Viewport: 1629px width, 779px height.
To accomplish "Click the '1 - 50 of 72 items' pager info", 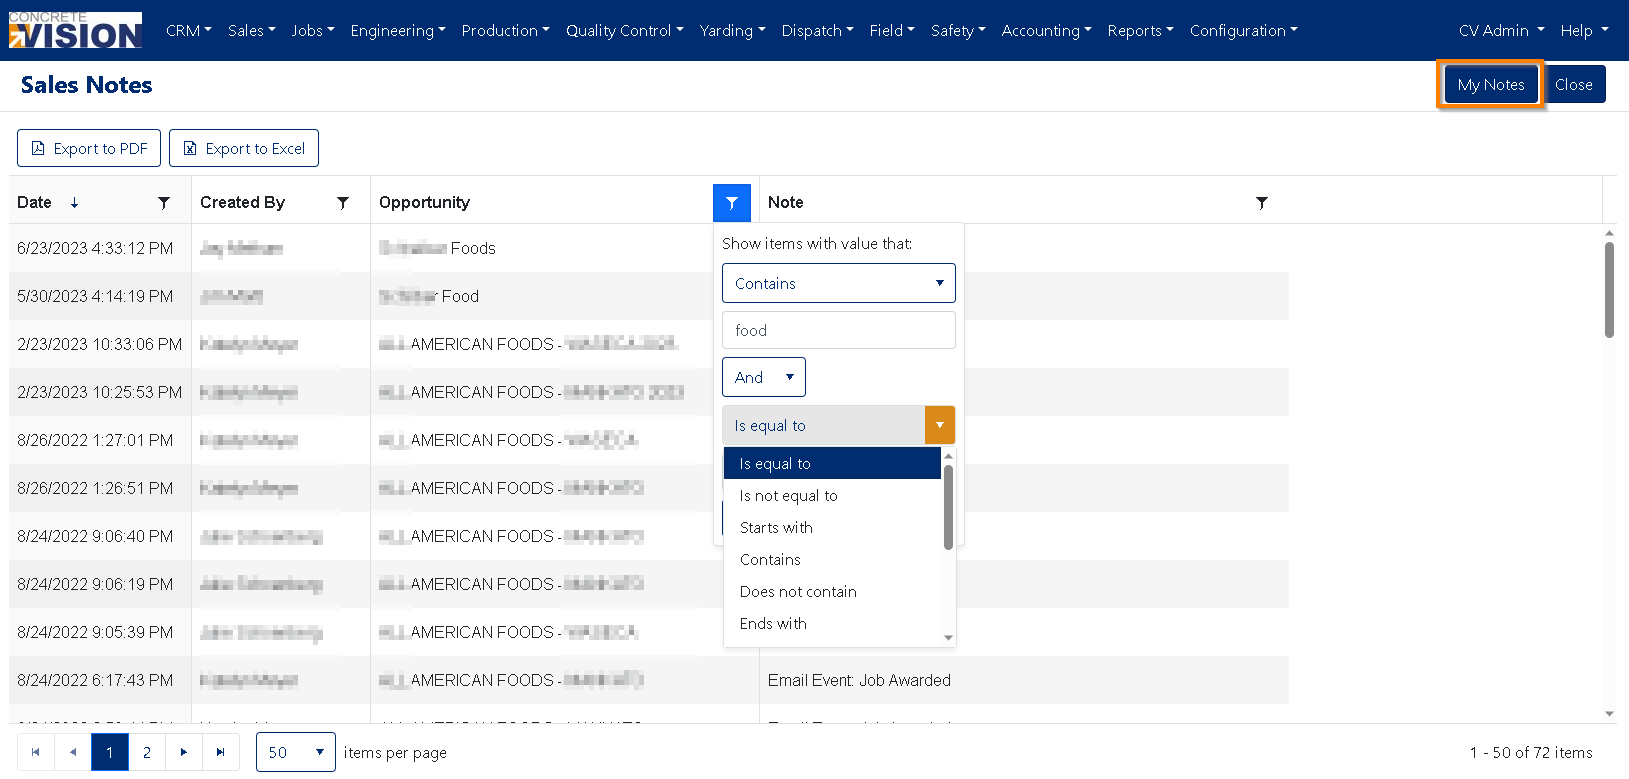I will pyautogui.click(x=1531, y=753).
